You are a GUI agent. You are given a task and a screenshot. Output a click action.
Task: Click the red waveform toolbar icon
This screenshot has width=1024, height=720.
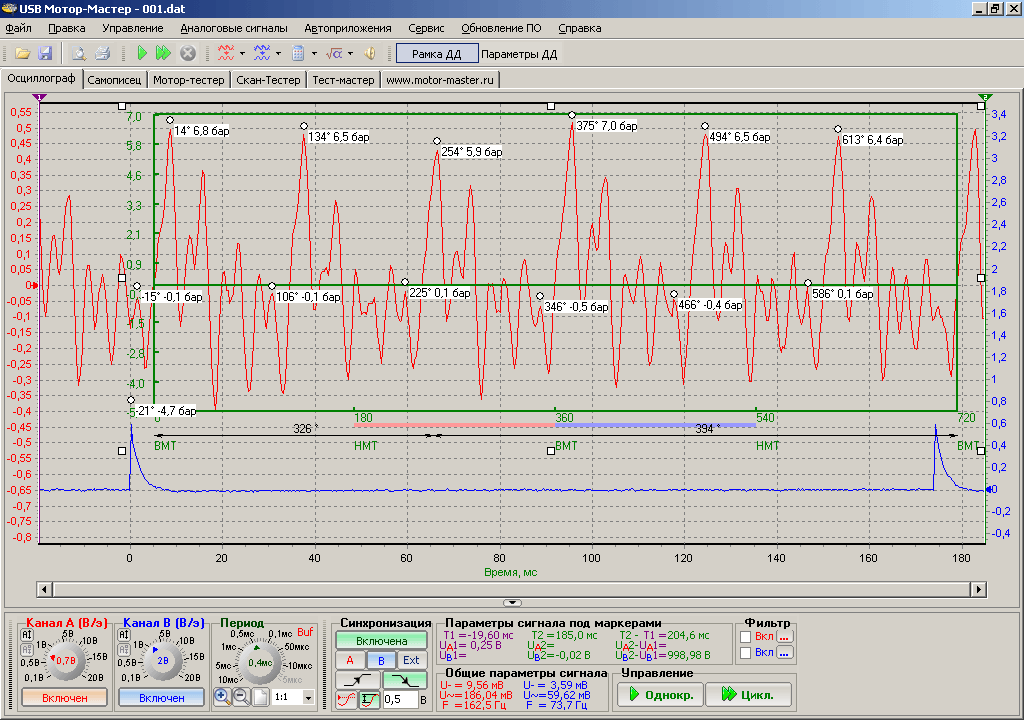226,54
